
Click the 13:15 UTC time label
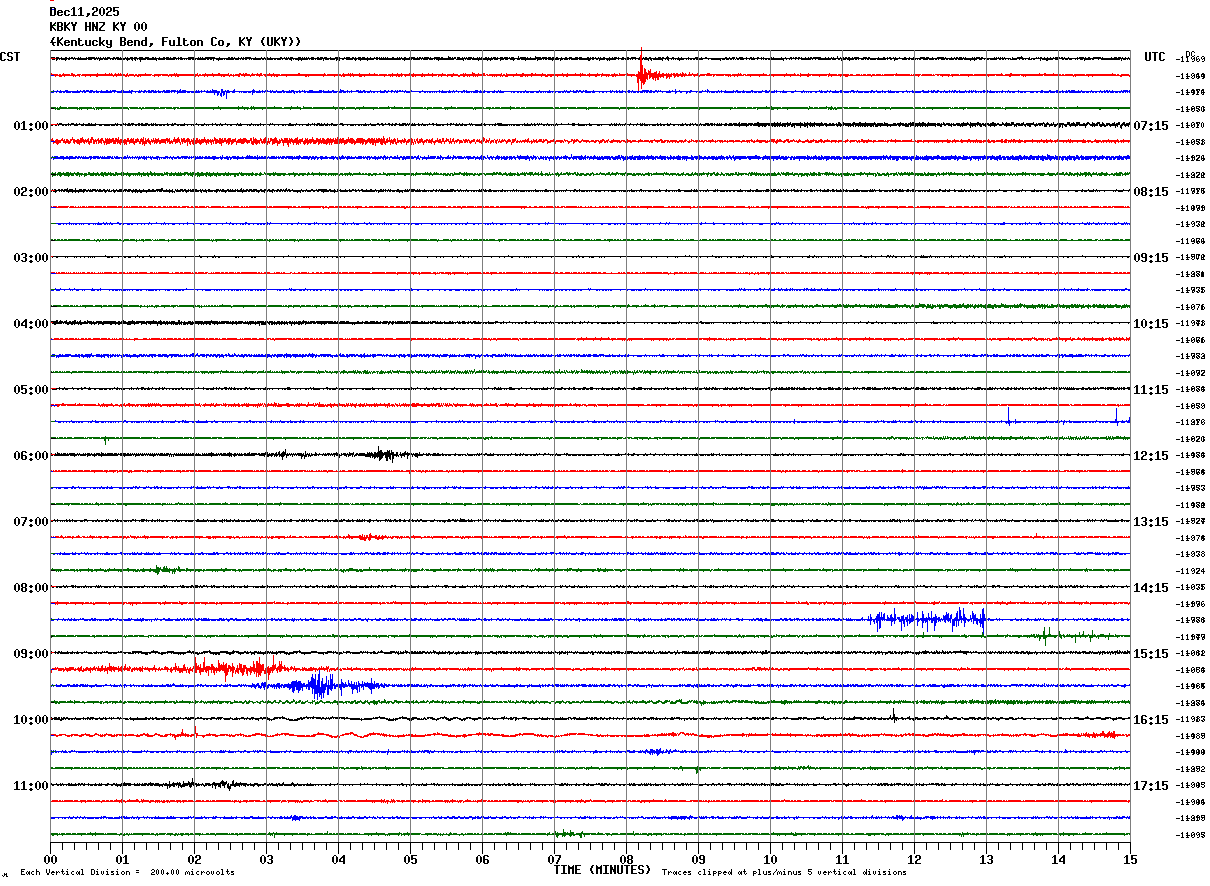click(1151, 522)
